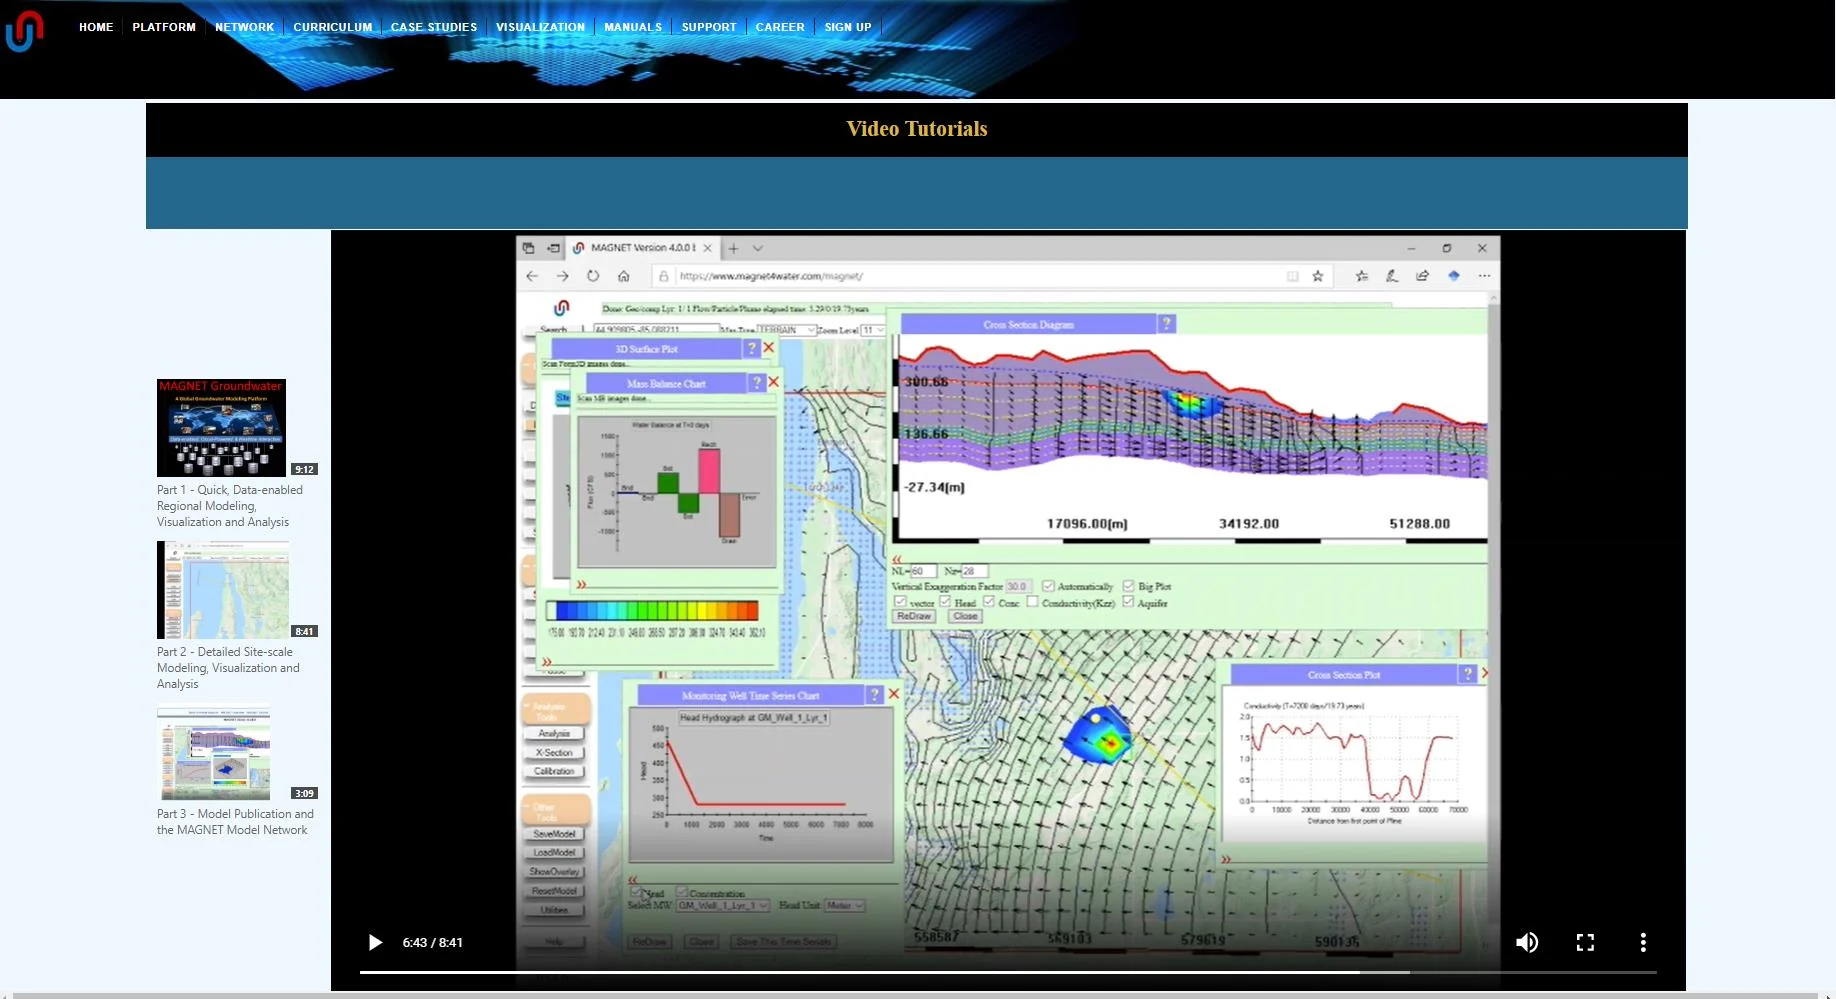This screenshot has height=999, width=1836.
Task: Click the horizontal page scrollbar
Action: (915, 996)
